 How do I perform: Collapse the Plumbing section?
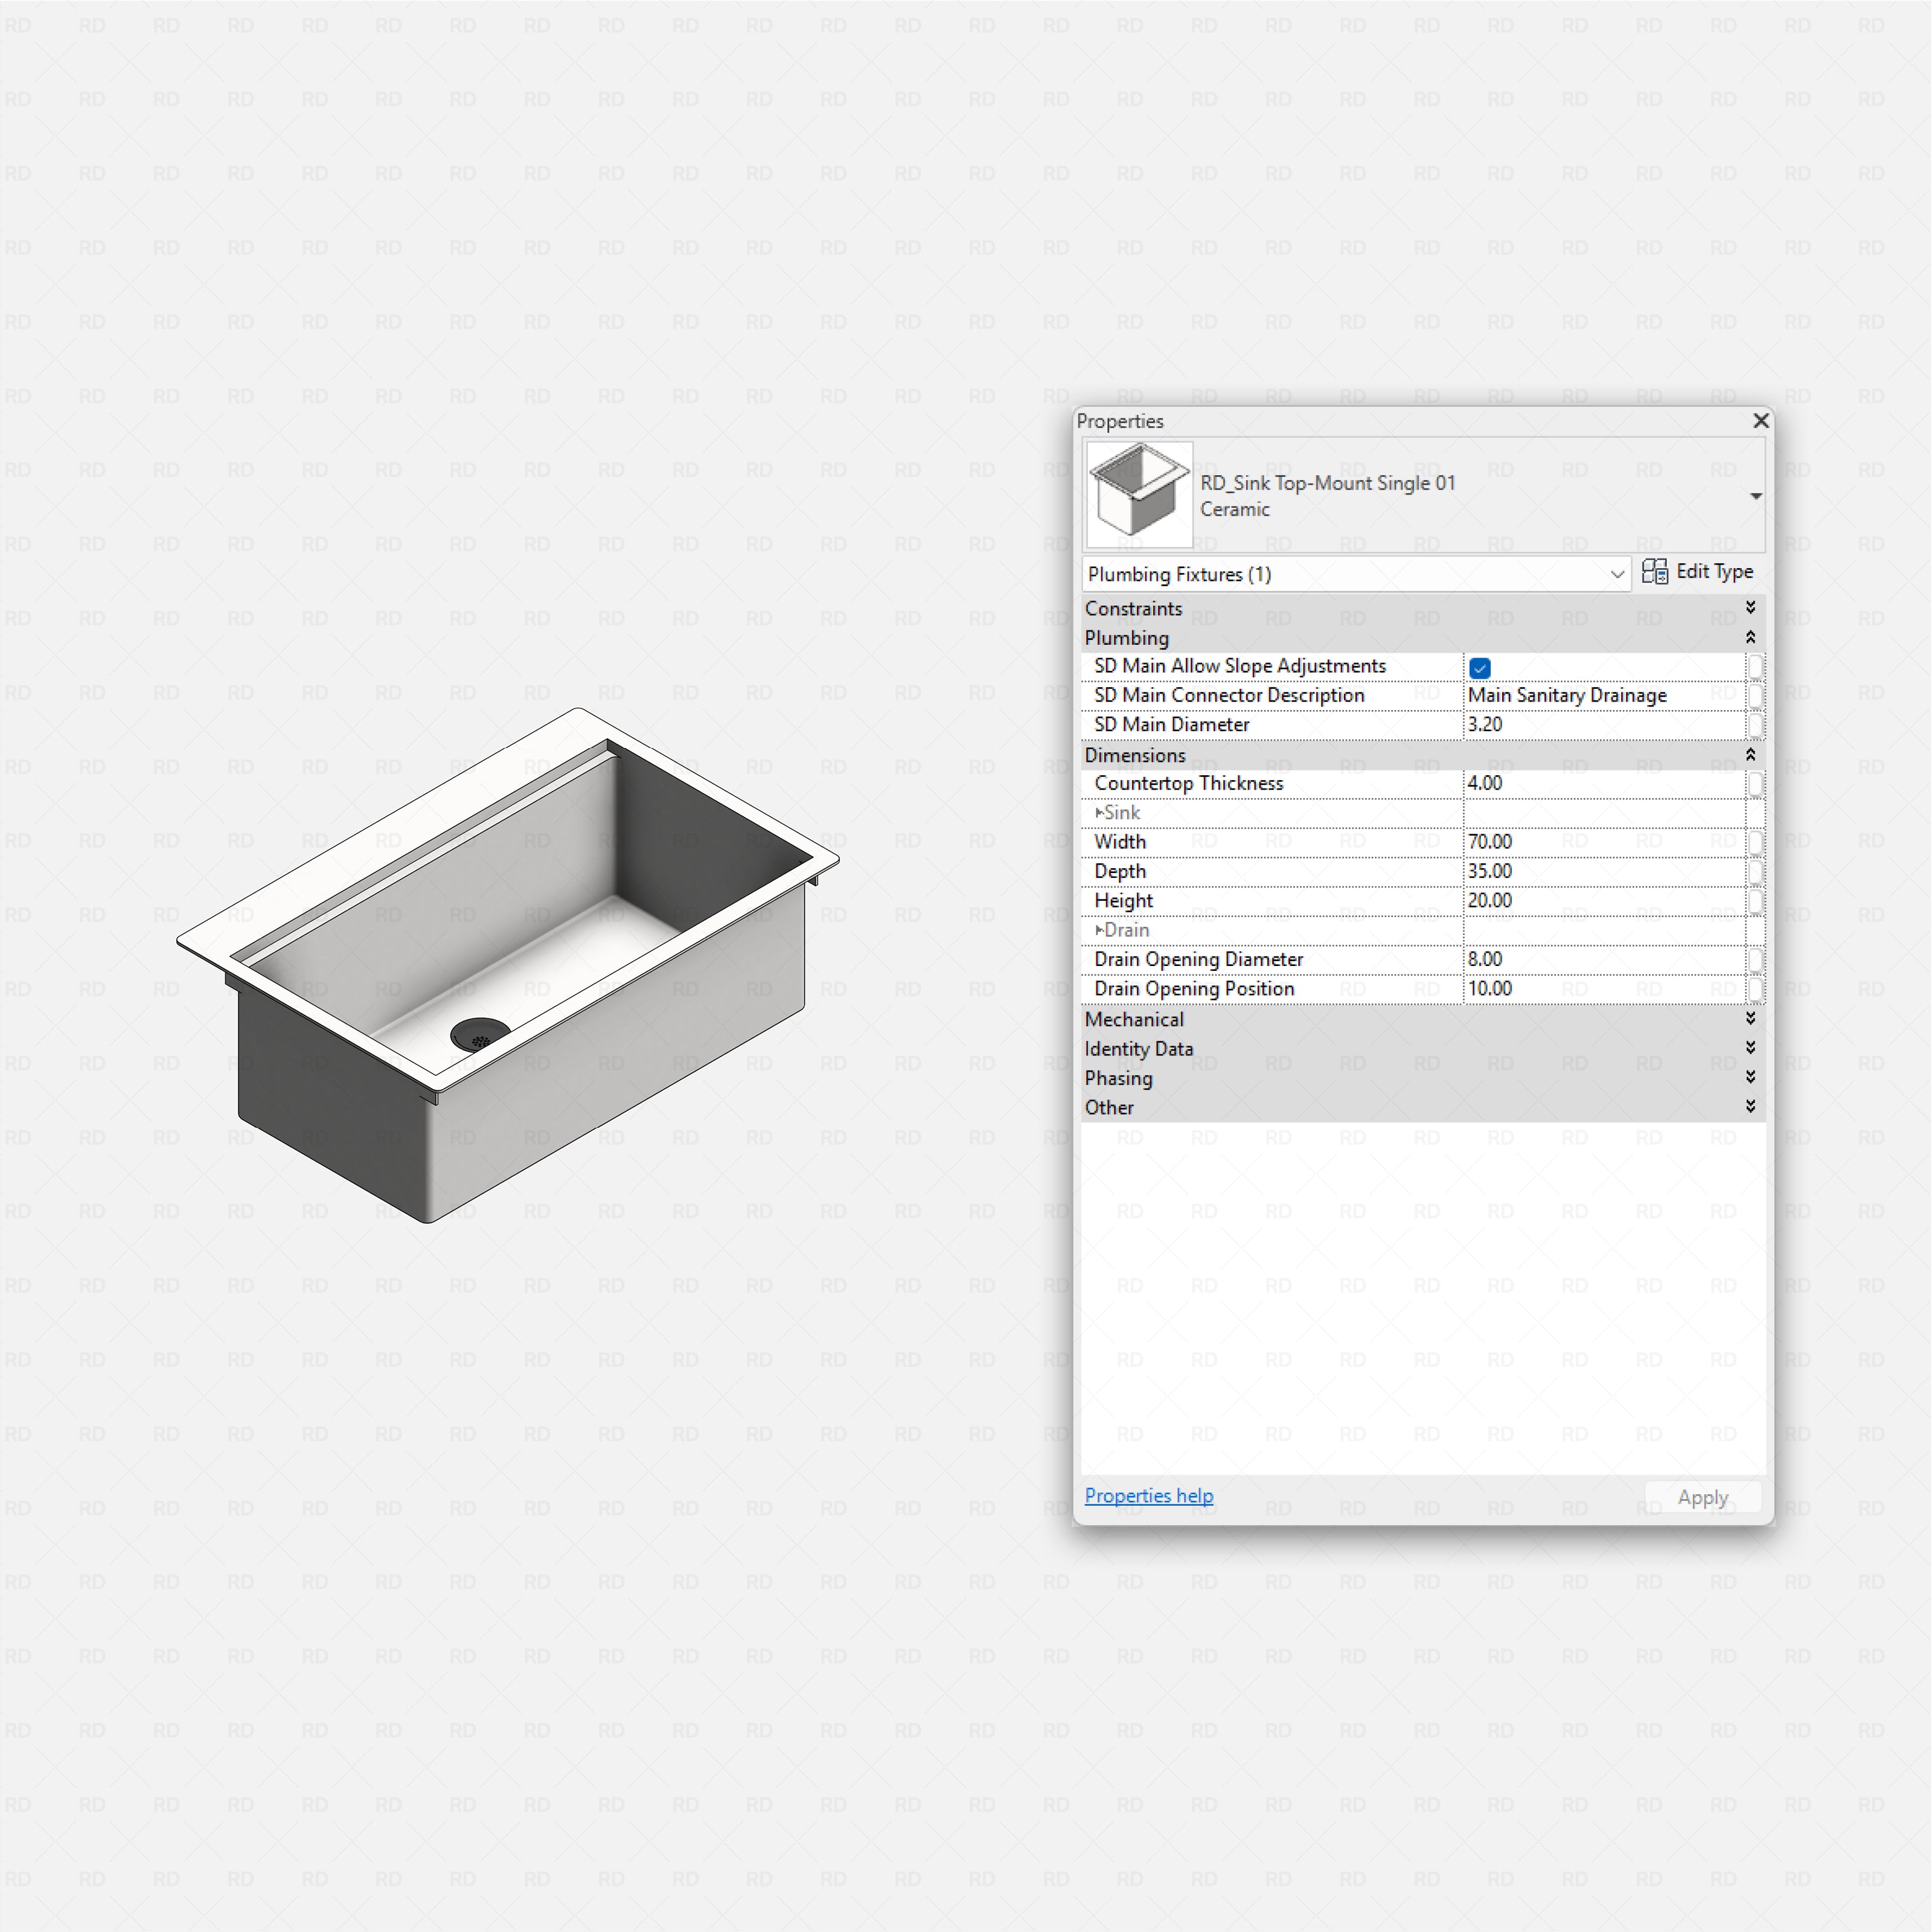tap(1751, 637)
